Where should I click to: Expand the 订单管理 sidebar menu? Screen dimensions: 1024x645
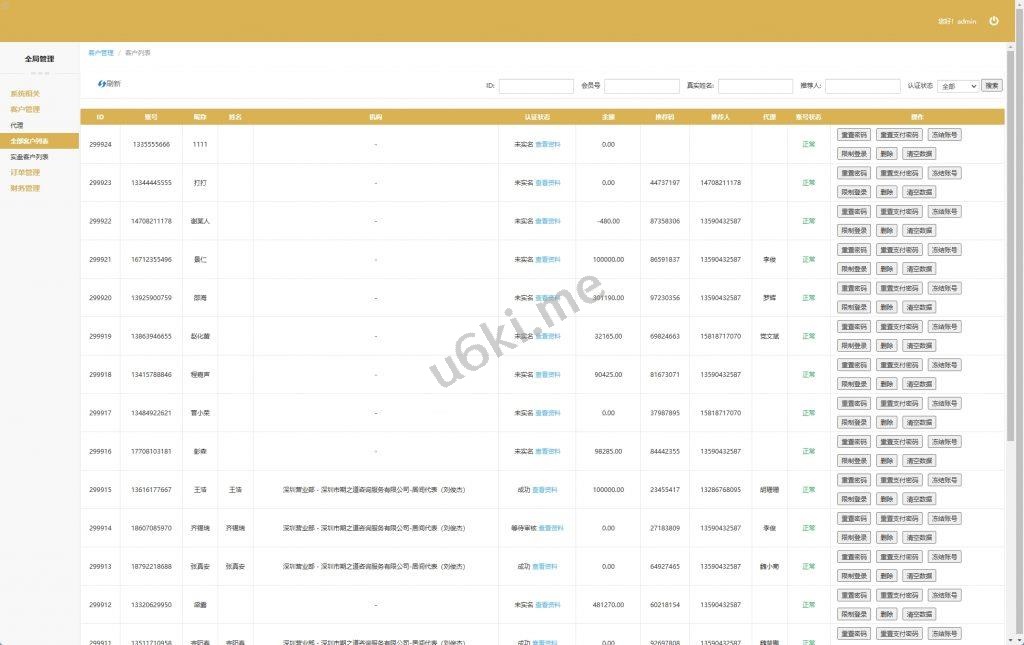coord(25,172)
